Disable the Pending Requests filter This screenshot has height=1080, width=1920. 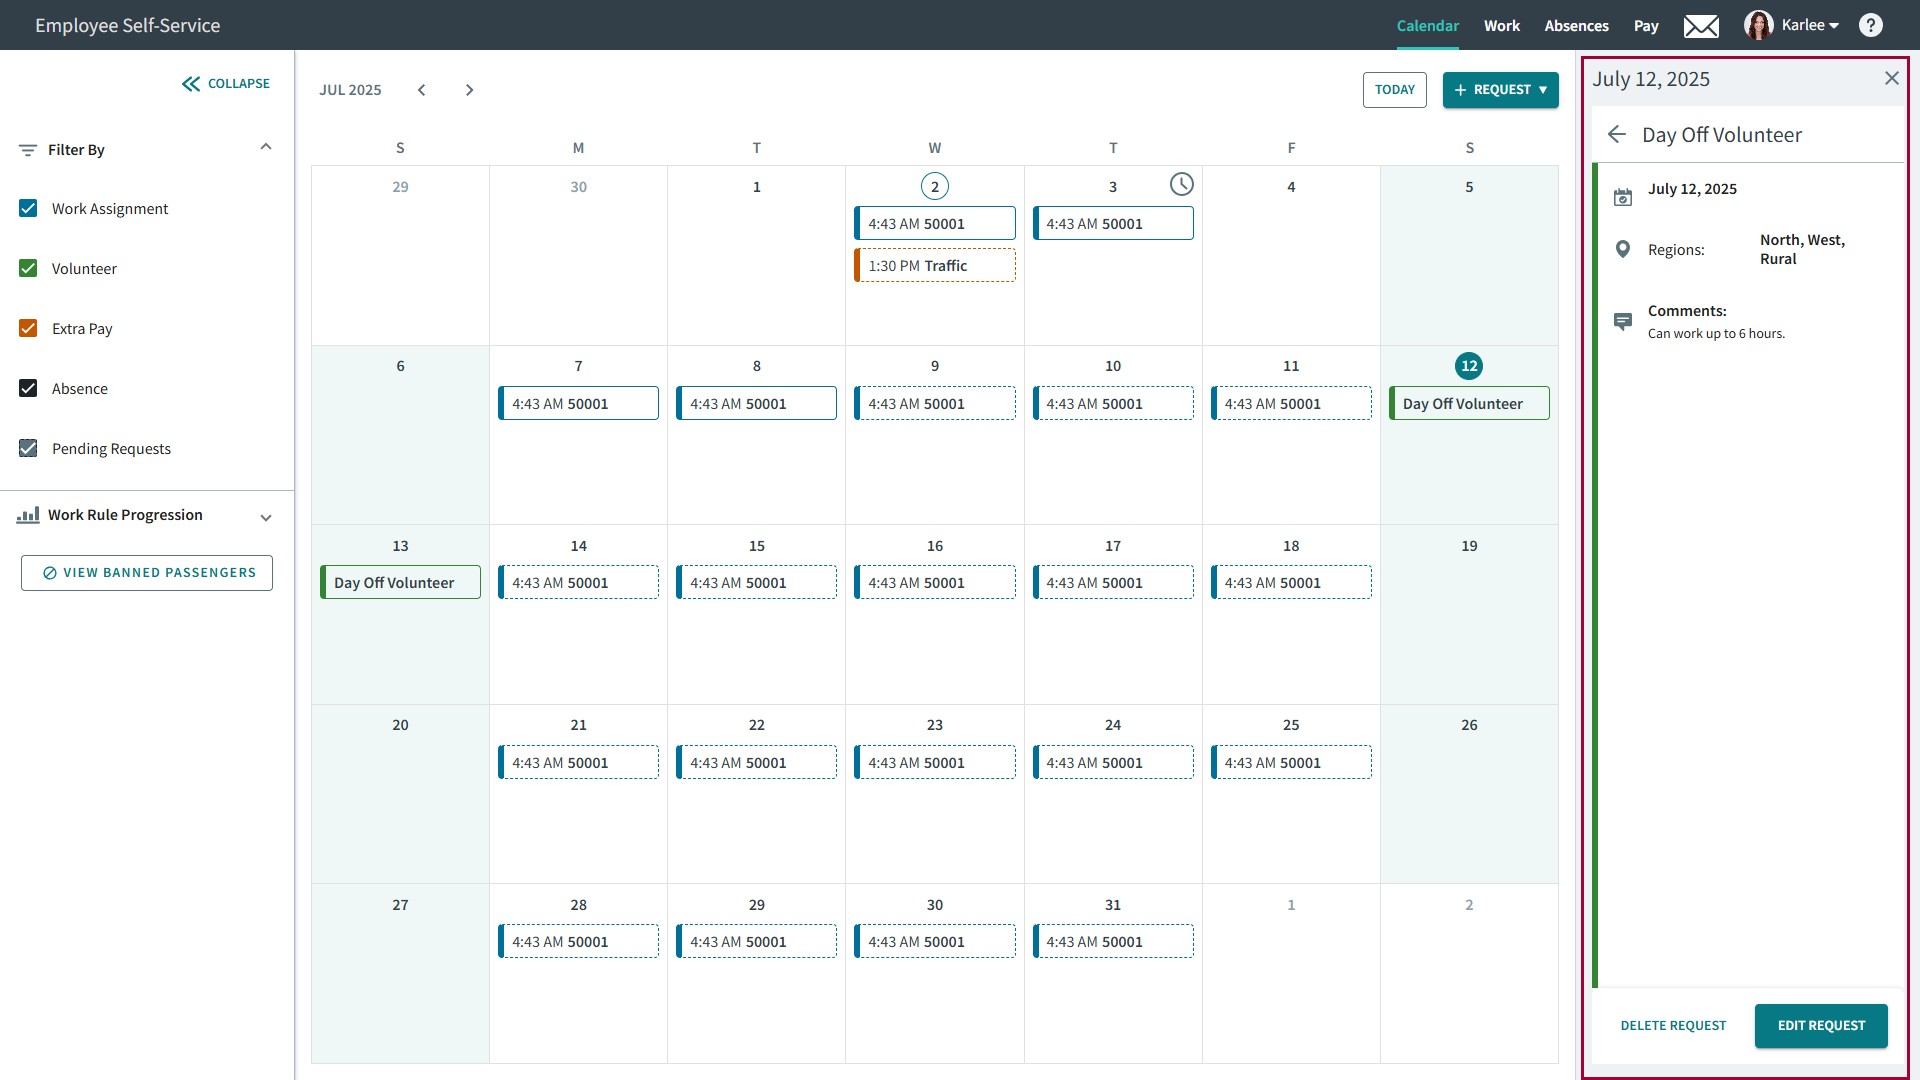tap(29, 449)
